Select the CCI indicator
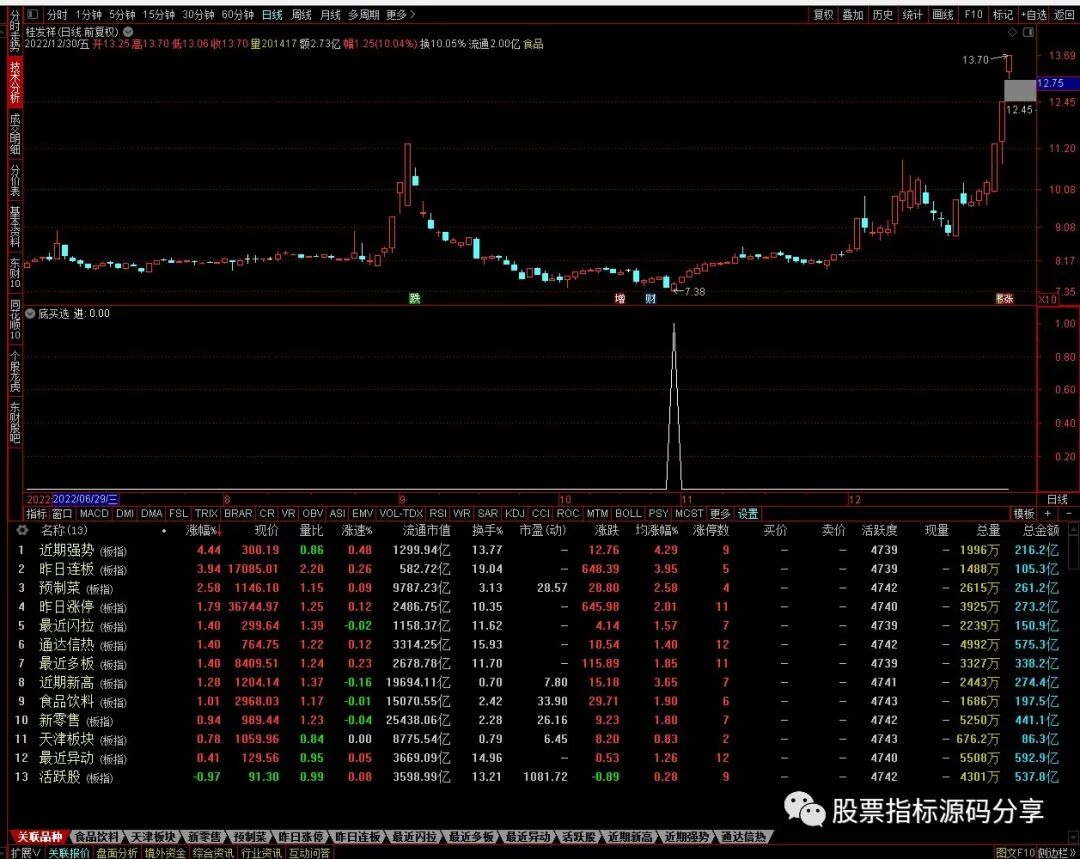Viewport: 1080px width, 859px height. click(541, 514)
